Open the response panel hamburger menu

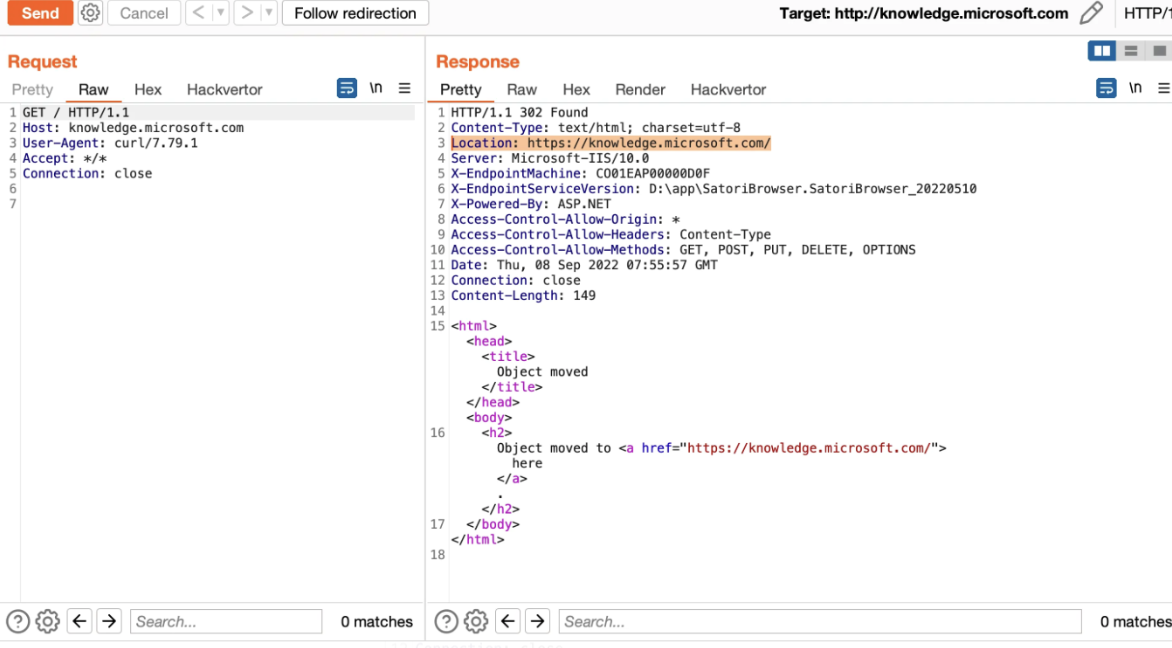[1163, 88]
